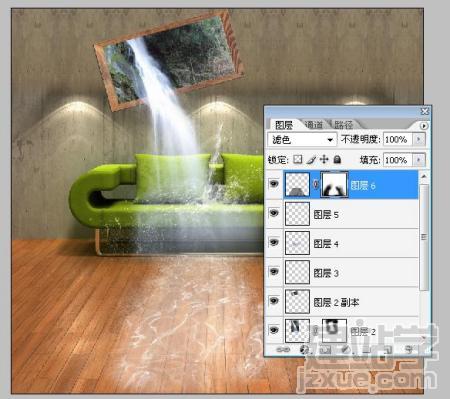This screenshot has width=450, height=399.
Task: Switch to the 路径 tab
Action: point(344,125)
